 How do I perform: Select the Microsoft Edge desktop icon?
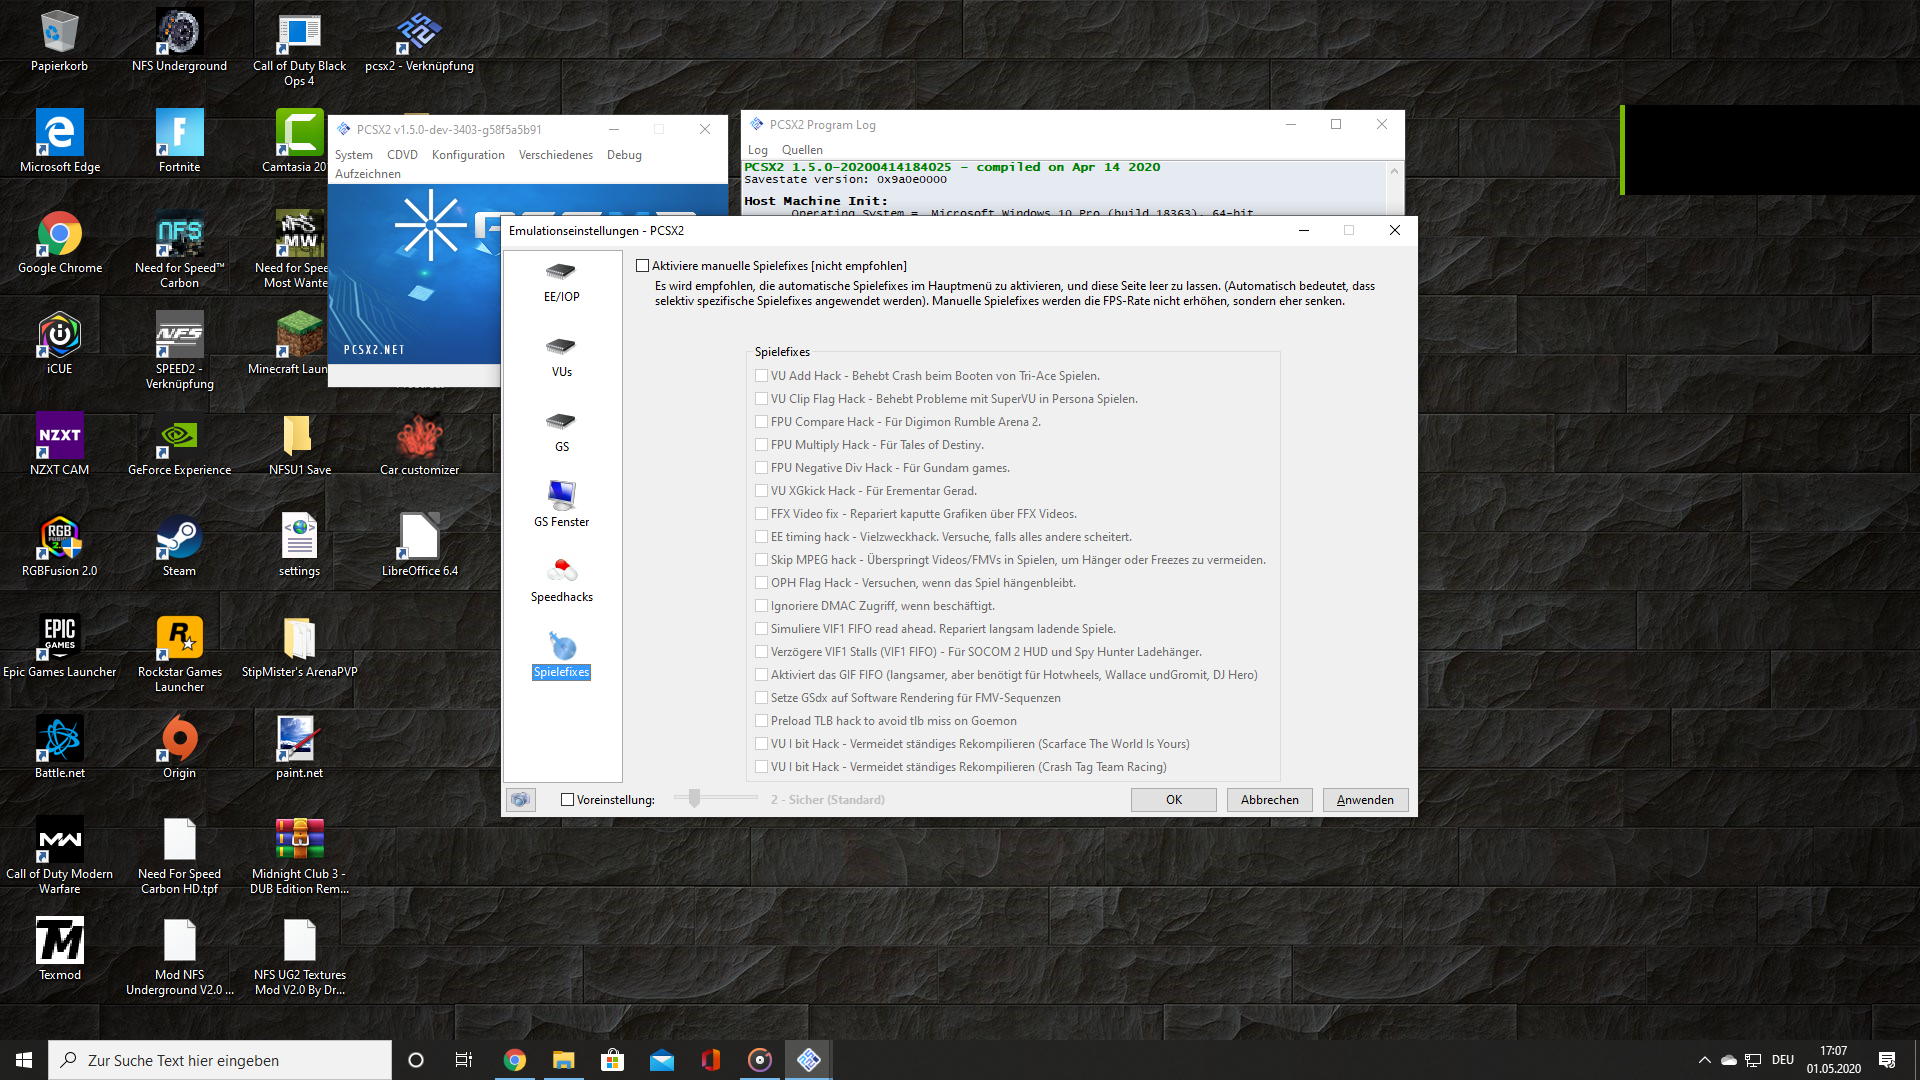click(x=59, y=142)
